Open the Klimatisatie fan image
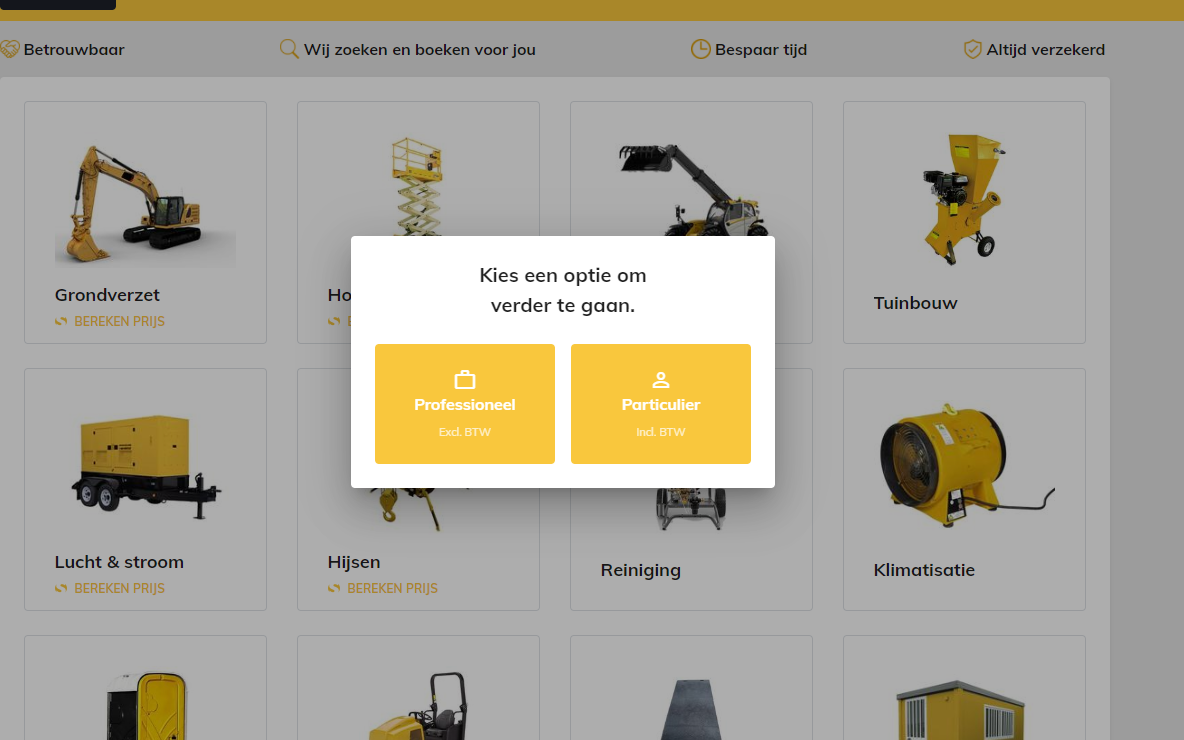The height and width of the screenshot is (740, 1184). (x=966, y=466)
